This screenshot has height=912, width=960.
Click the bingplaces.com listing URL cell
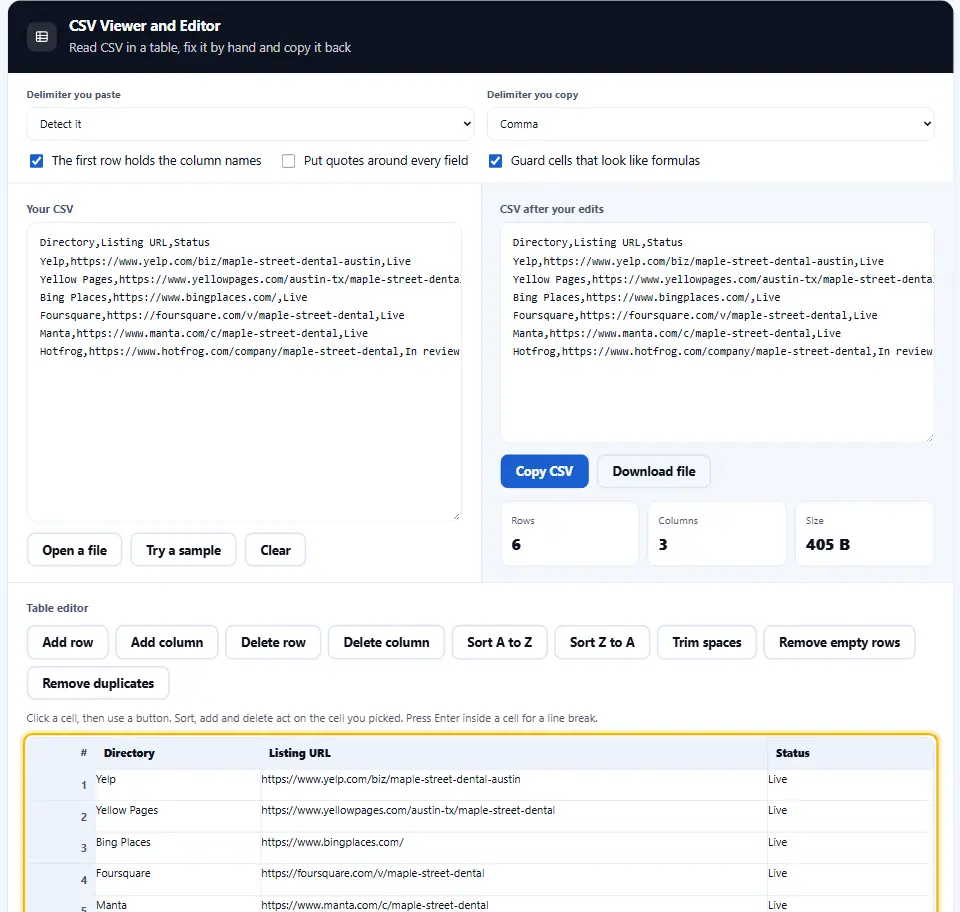click(x=514, y=848)
